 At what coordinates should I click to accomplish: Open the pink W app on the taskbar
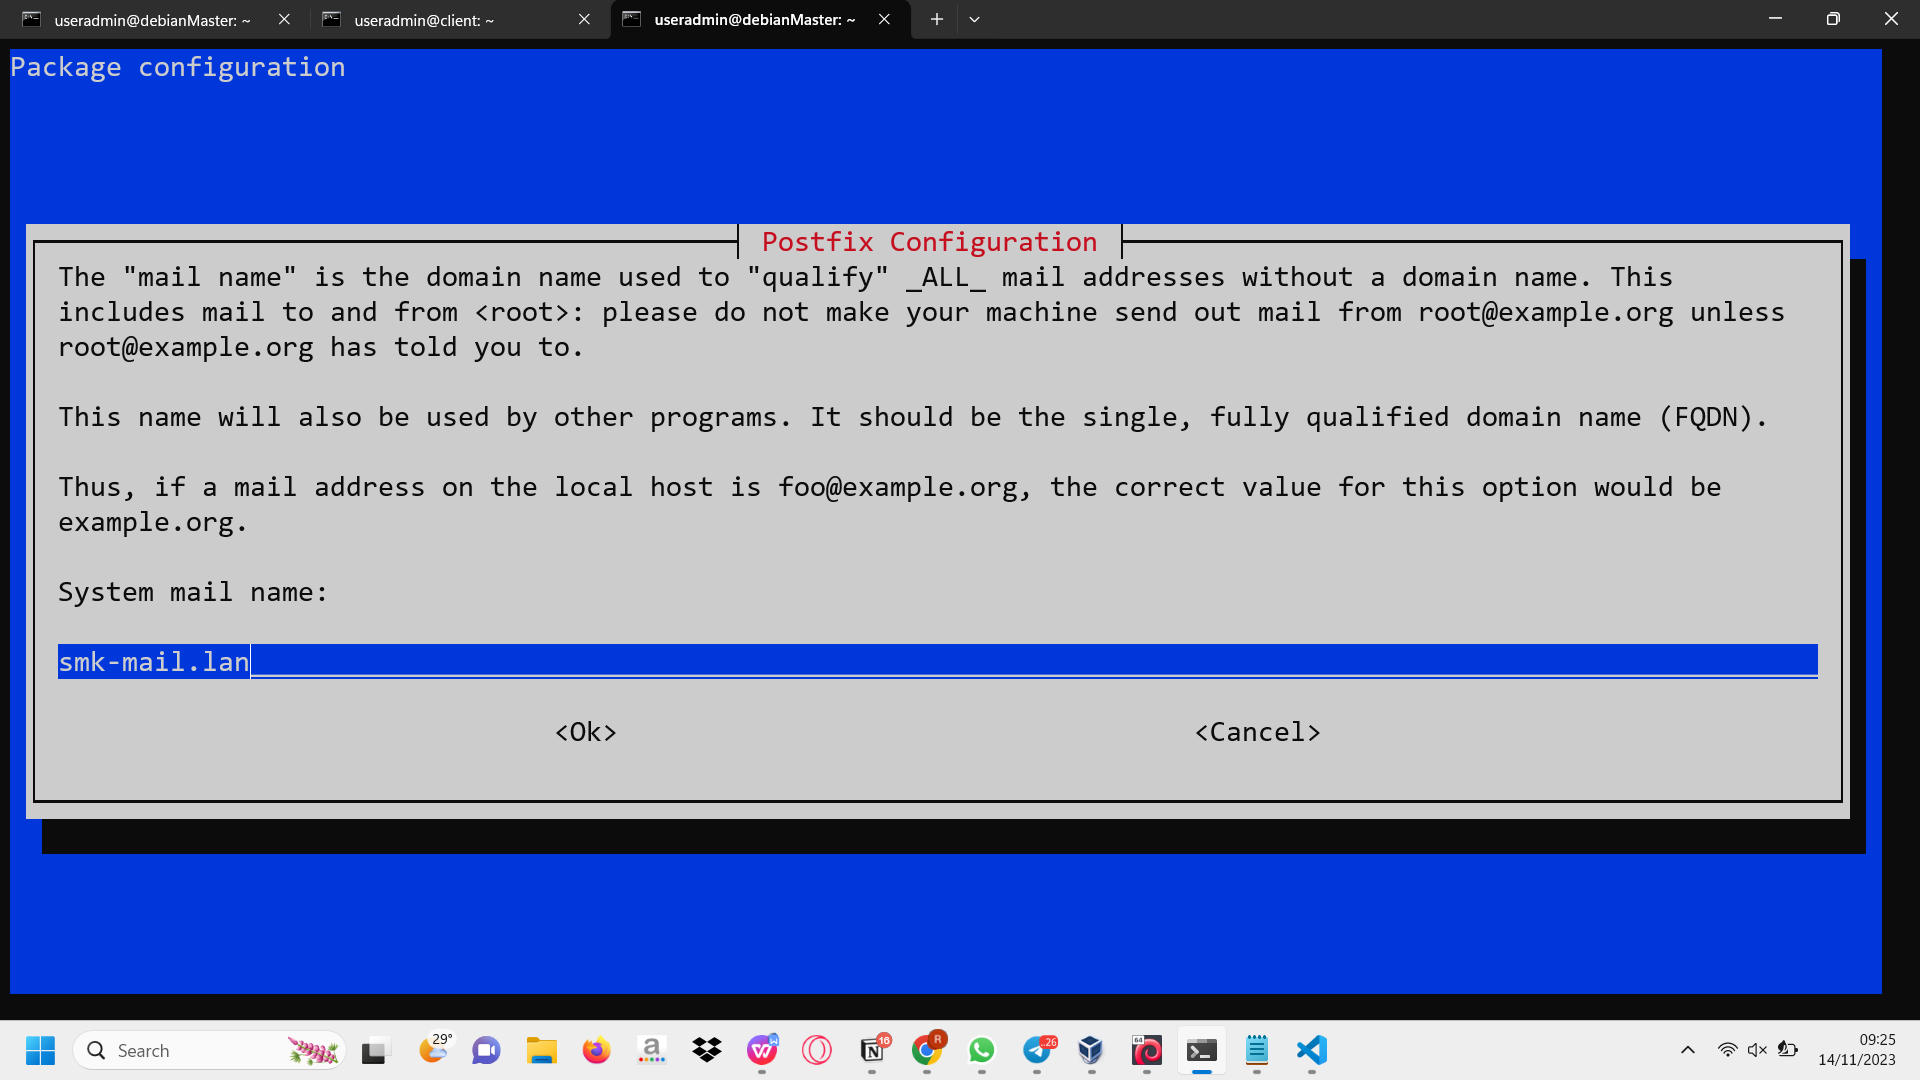pyautogui.click(x=762, y=1050)
